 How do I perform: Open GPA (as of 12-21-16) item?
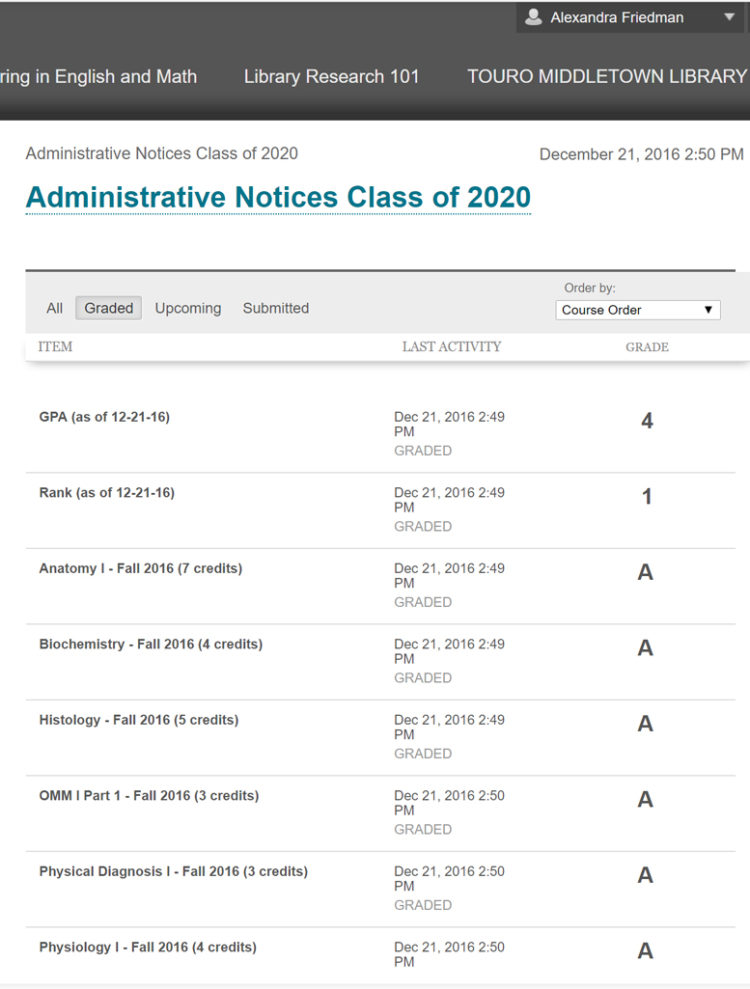pyautogui.click(x=104, y=417)
